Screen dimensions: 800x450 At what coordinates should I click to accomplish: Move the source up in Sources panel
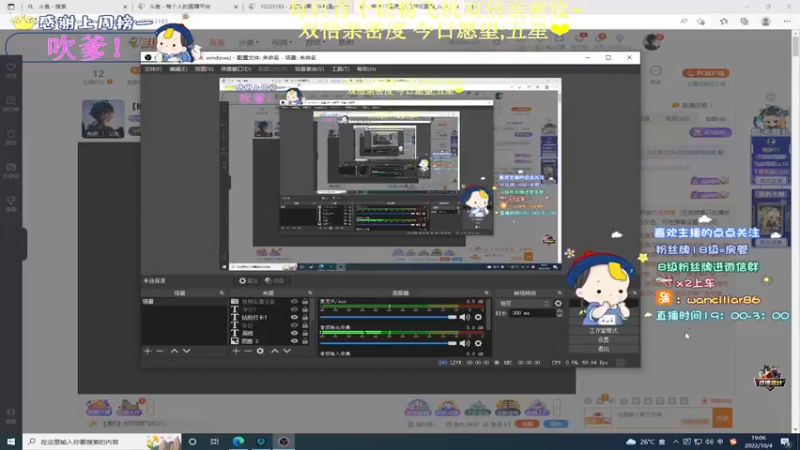(274, 351)
